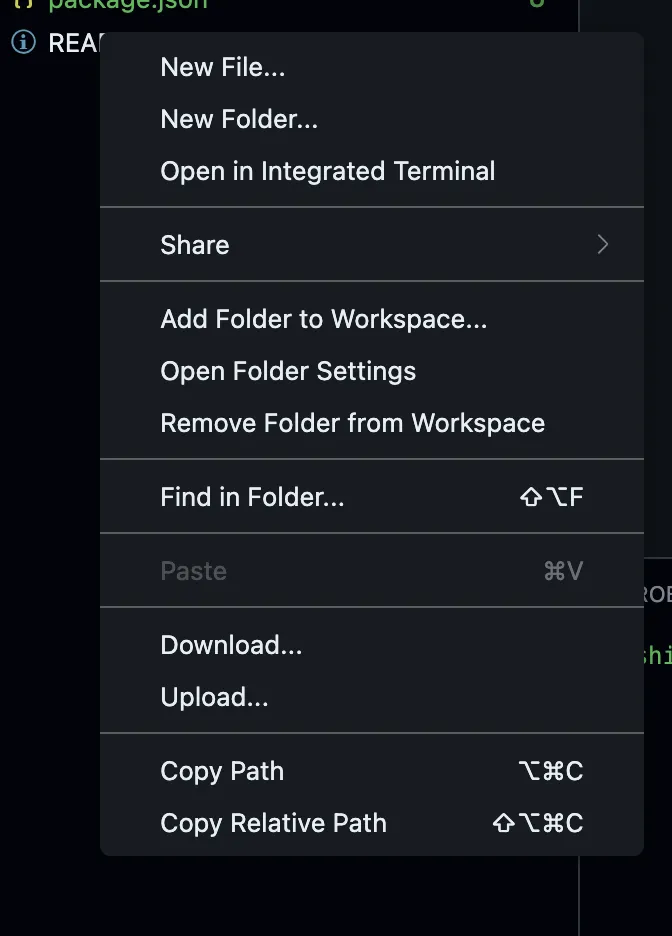This screenshot has height=936, width=672.
Task: Click the greyed-out Paste entry
Action: (194, 571)
